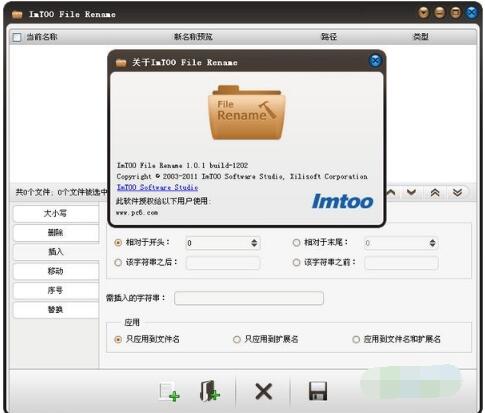This screenshot has height=413, width=485.
Task: Click the blue Imtoo logo in about dialog
Action: click(343, 201)
